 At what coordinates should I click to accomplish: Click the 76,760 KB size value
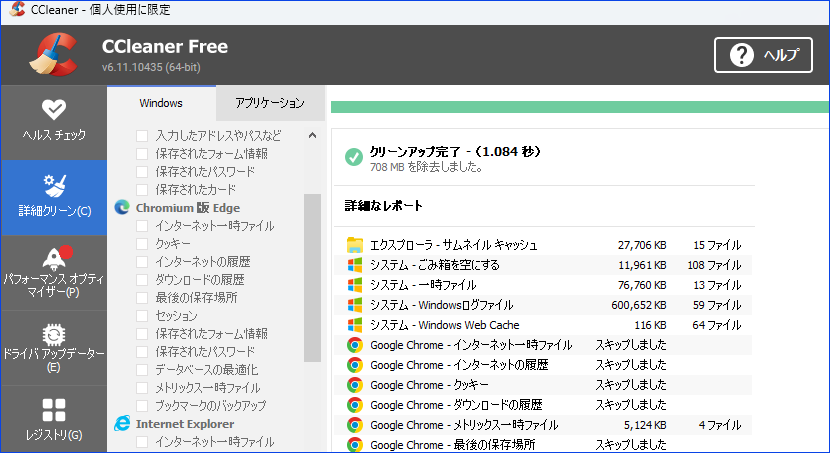pyautogui.click(x=642, y=285)
